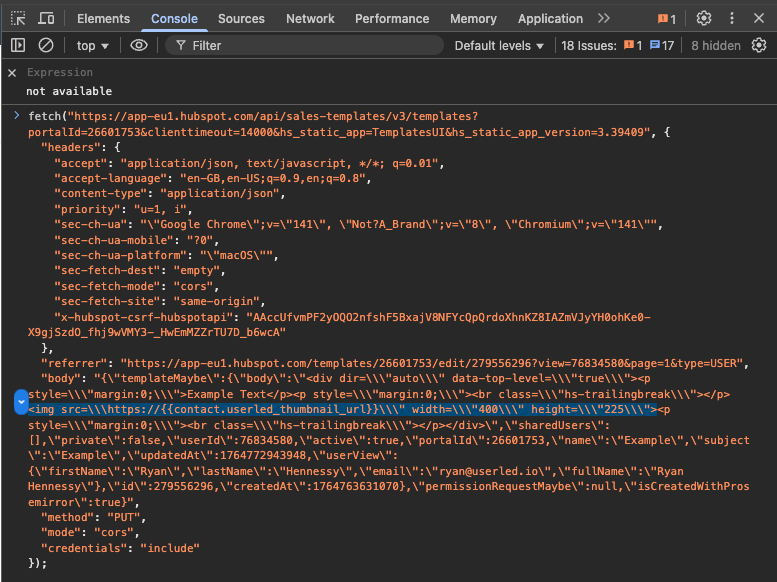Screen dimensions: 777x582
Task: Switch to the Network tab
Action: [x=310, y=18]
